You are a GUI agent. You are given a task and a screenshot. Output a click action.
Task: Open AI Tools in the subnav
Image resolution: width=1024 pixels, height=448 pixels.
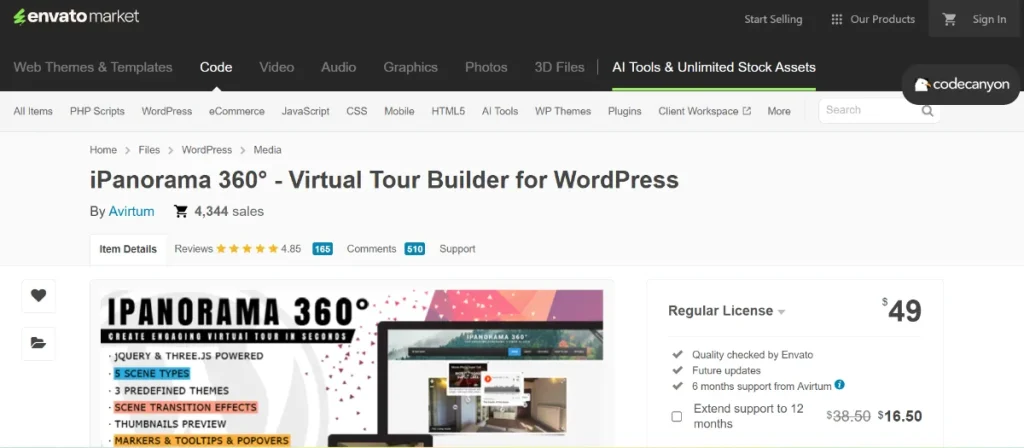500,111
